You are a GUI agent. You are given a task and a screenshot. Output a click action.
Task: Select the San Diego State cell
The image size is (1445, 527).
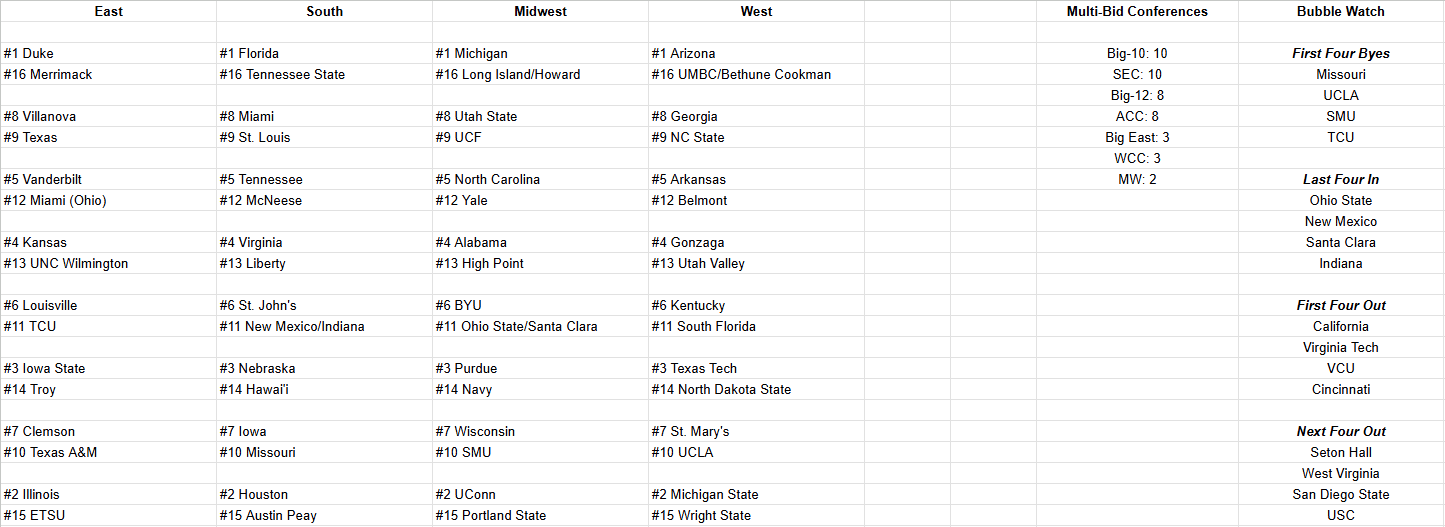[1340, 495]
